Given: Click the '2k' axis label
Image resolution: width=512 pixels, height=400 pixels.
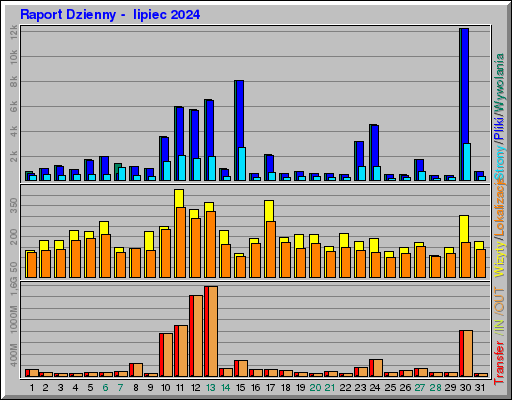Looking at the screenshot, I should pos(13,157).
